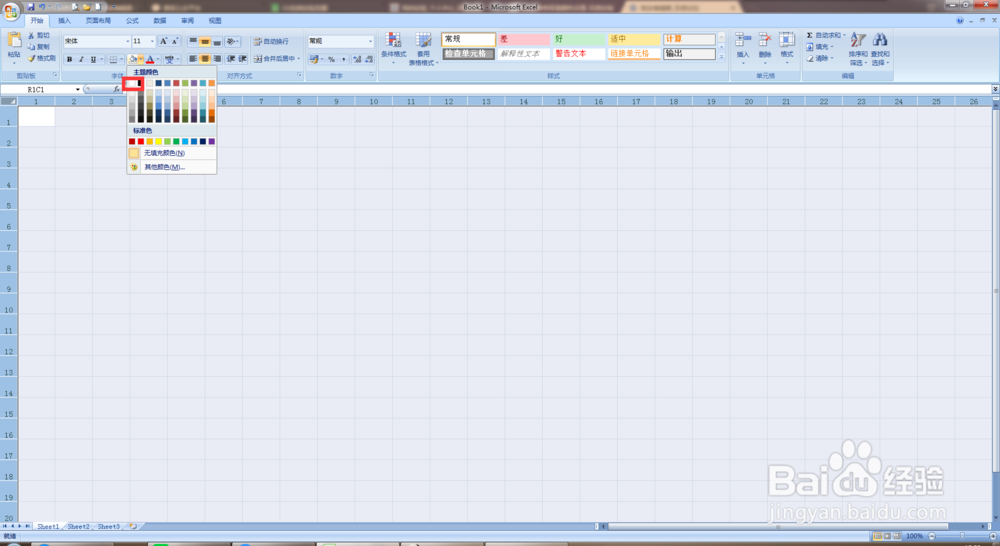Click the Delete cells (删除) icon

(x=765, y=40)
